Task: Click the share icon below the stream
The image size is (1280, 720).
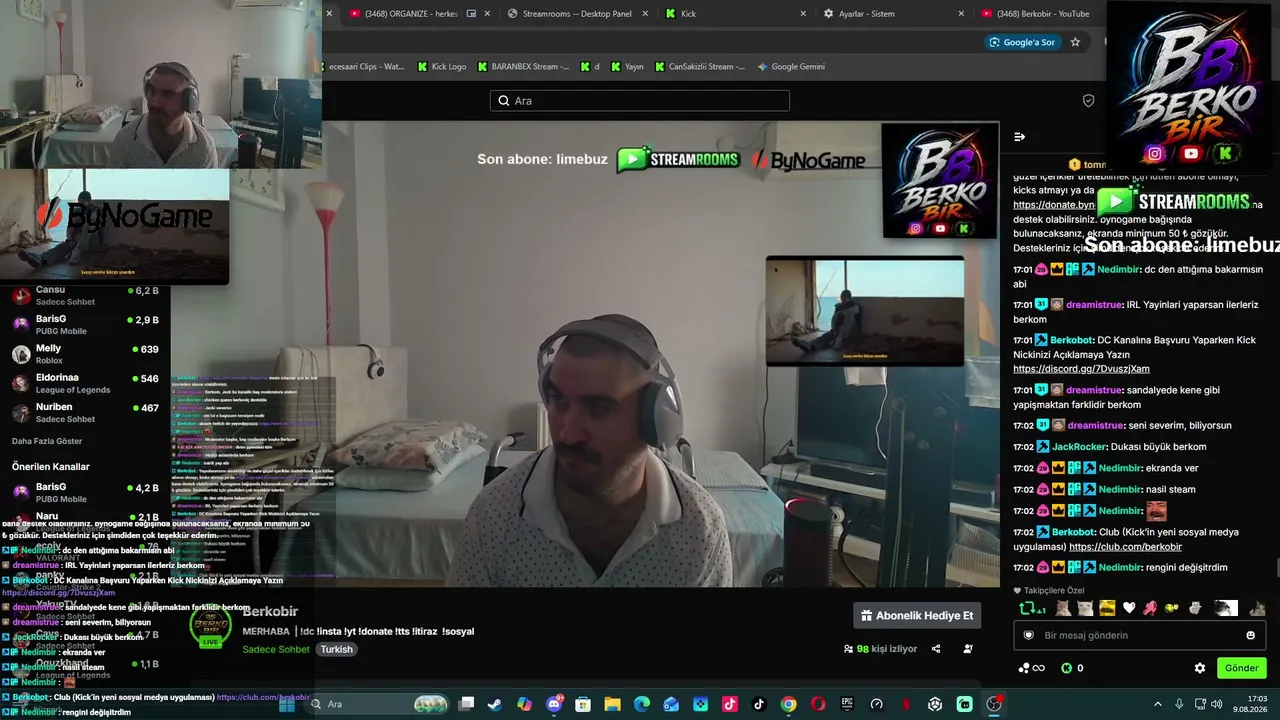Action: (x=936, y=649)
